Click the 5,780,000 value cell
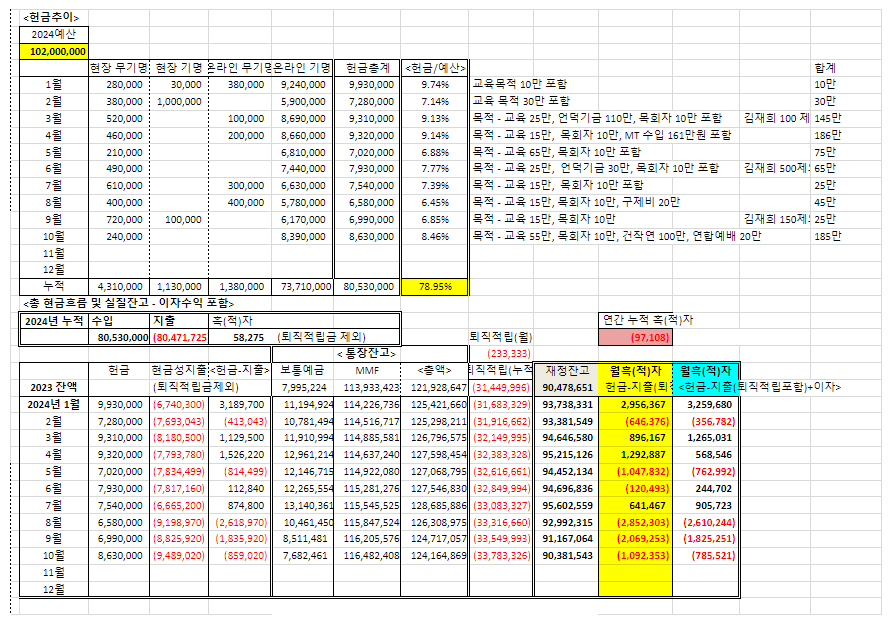 coord(303,203)
